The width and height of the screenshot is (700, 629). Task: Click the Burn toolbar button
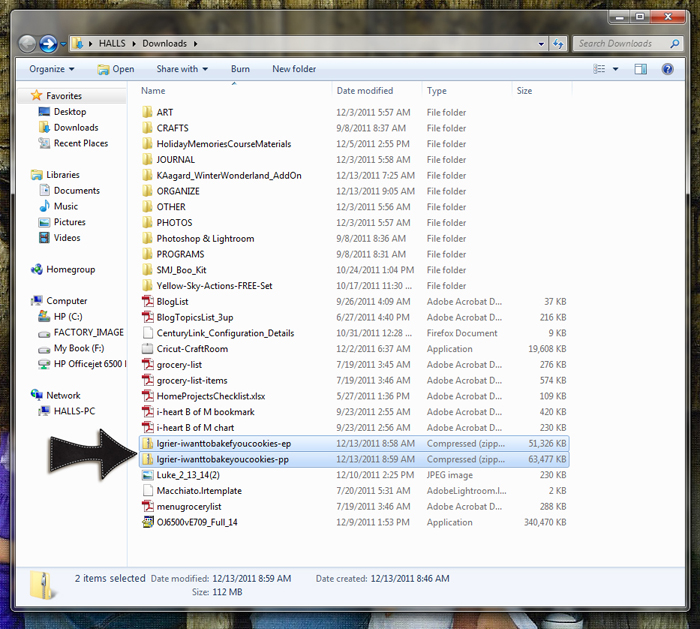click(240, 69)
